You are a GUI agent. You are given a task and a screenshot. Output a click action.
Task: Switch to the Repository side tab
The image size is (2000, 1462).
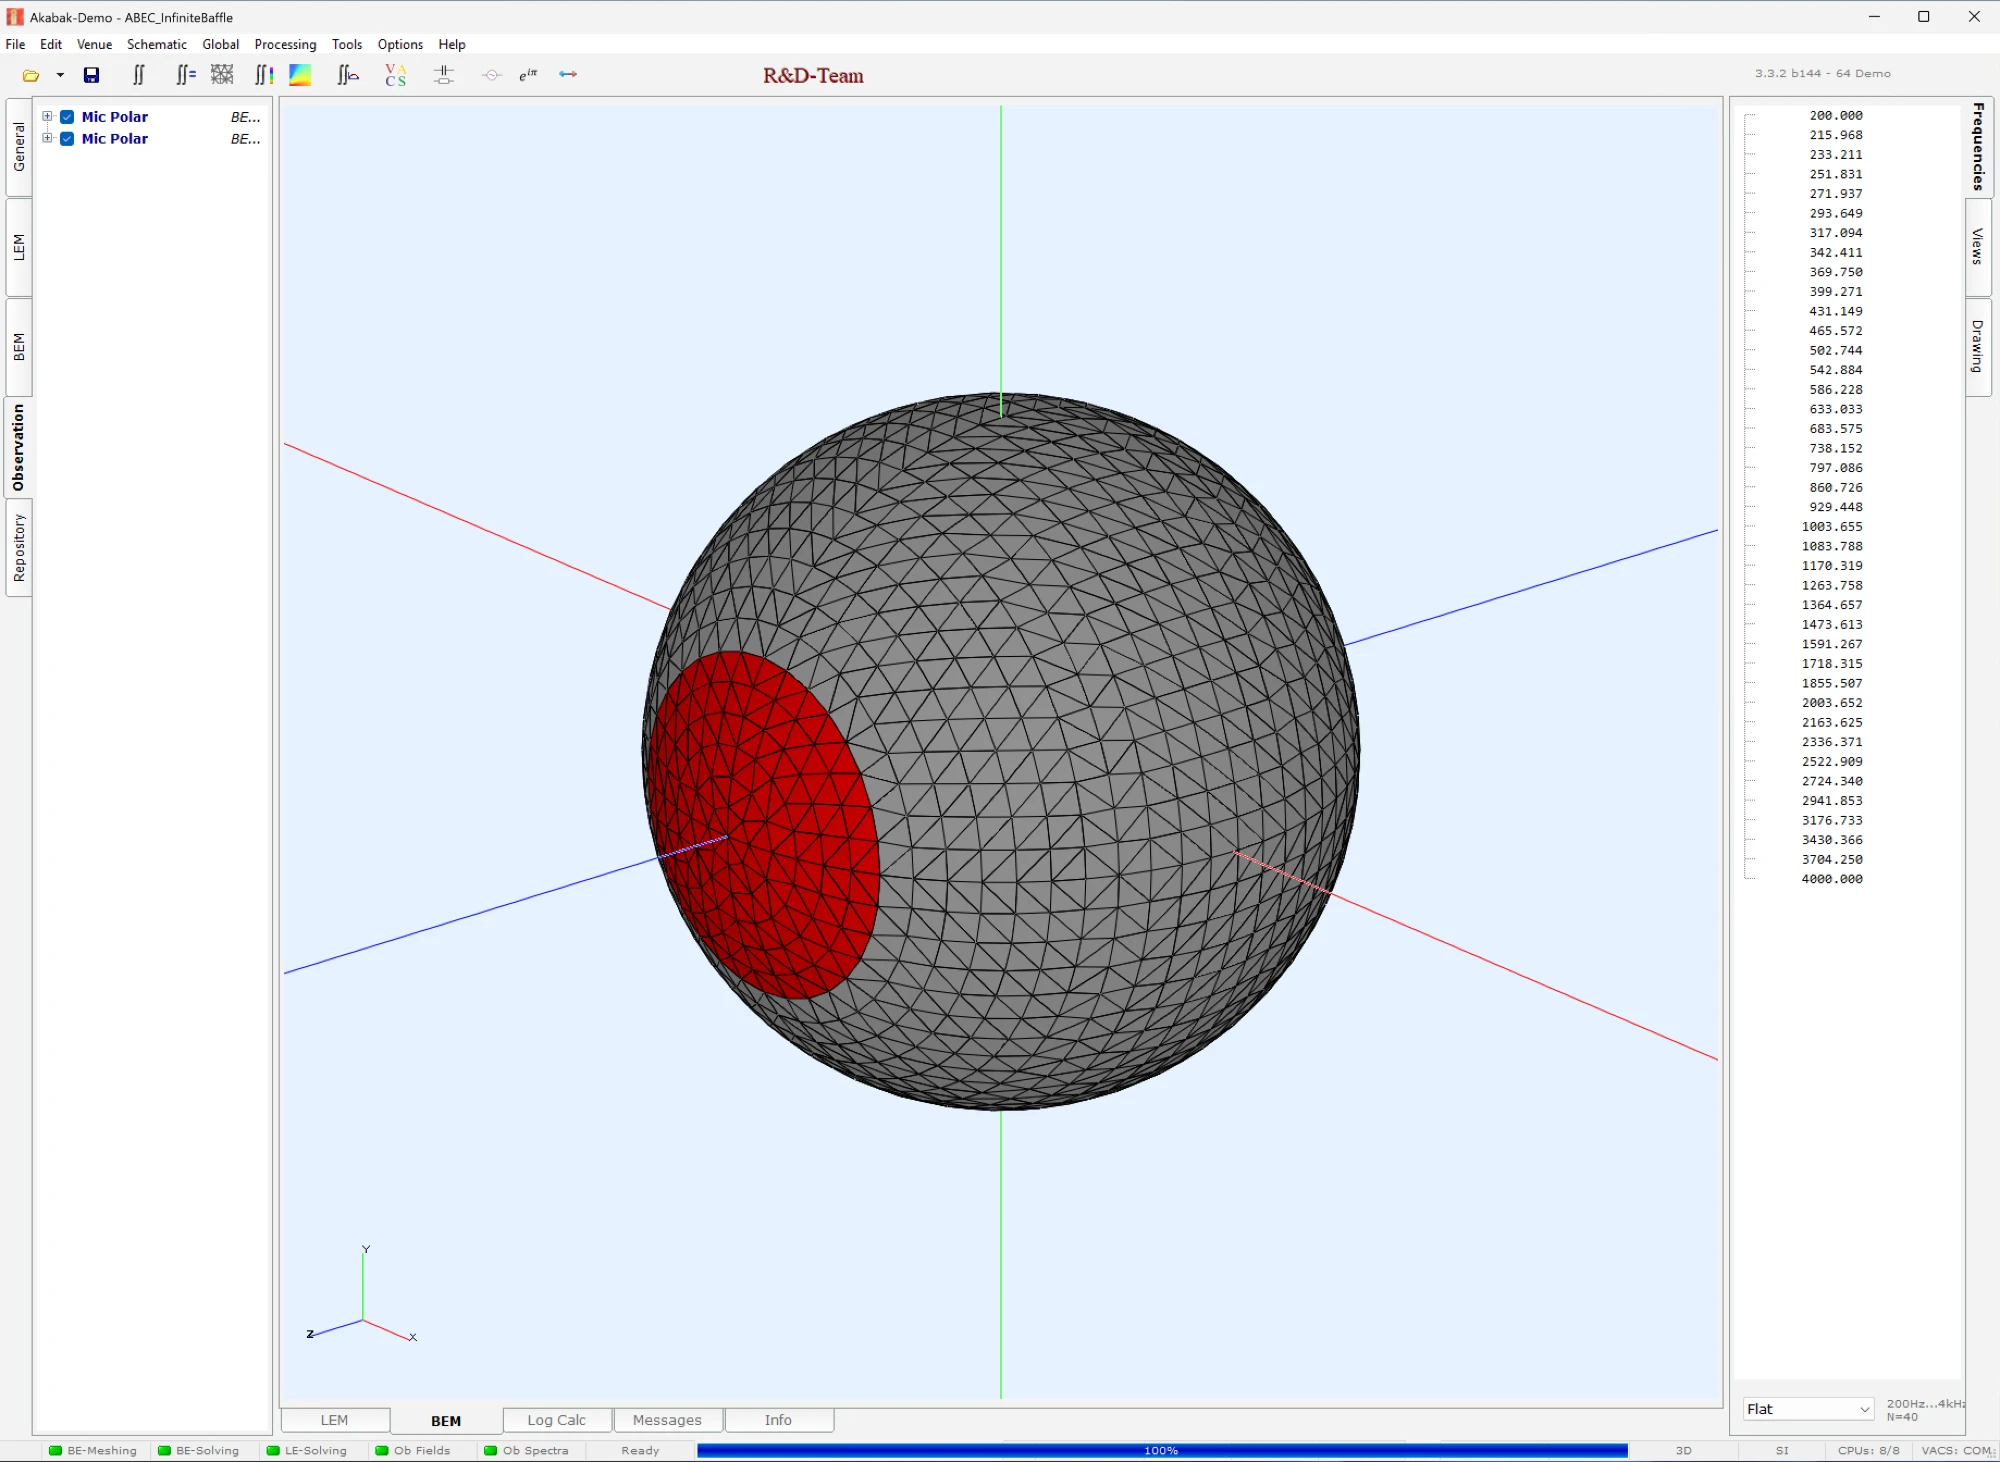(x=19, y=547)
